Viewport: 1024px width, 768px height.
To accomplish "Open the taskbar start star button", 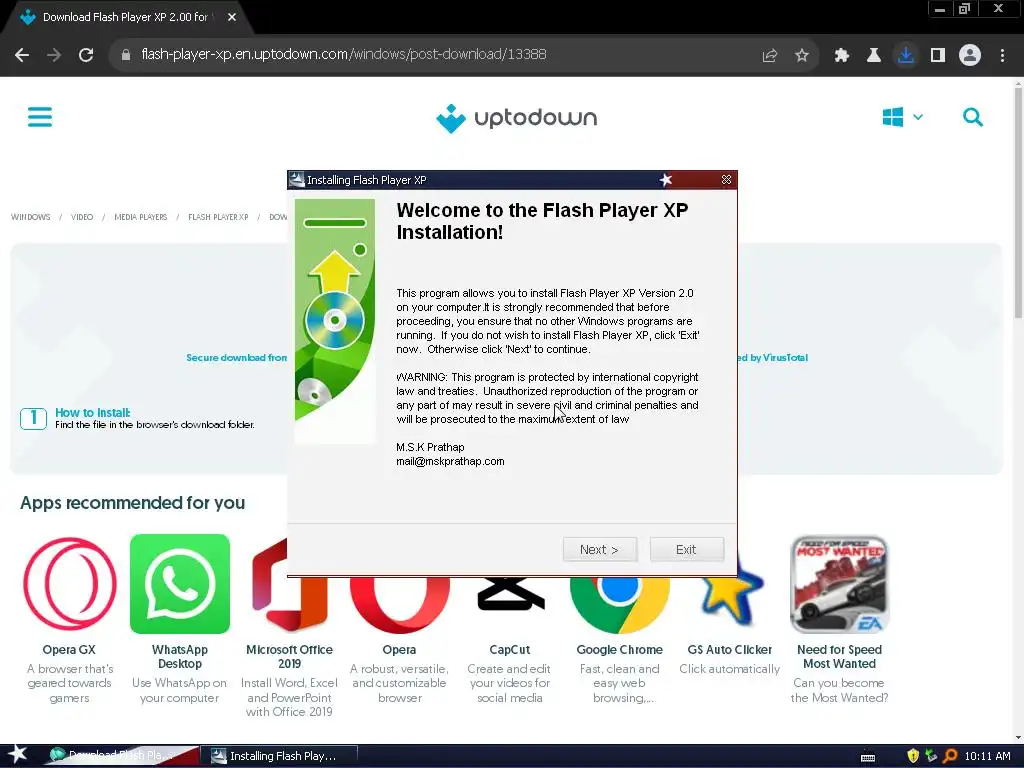I will click(18, 755).
